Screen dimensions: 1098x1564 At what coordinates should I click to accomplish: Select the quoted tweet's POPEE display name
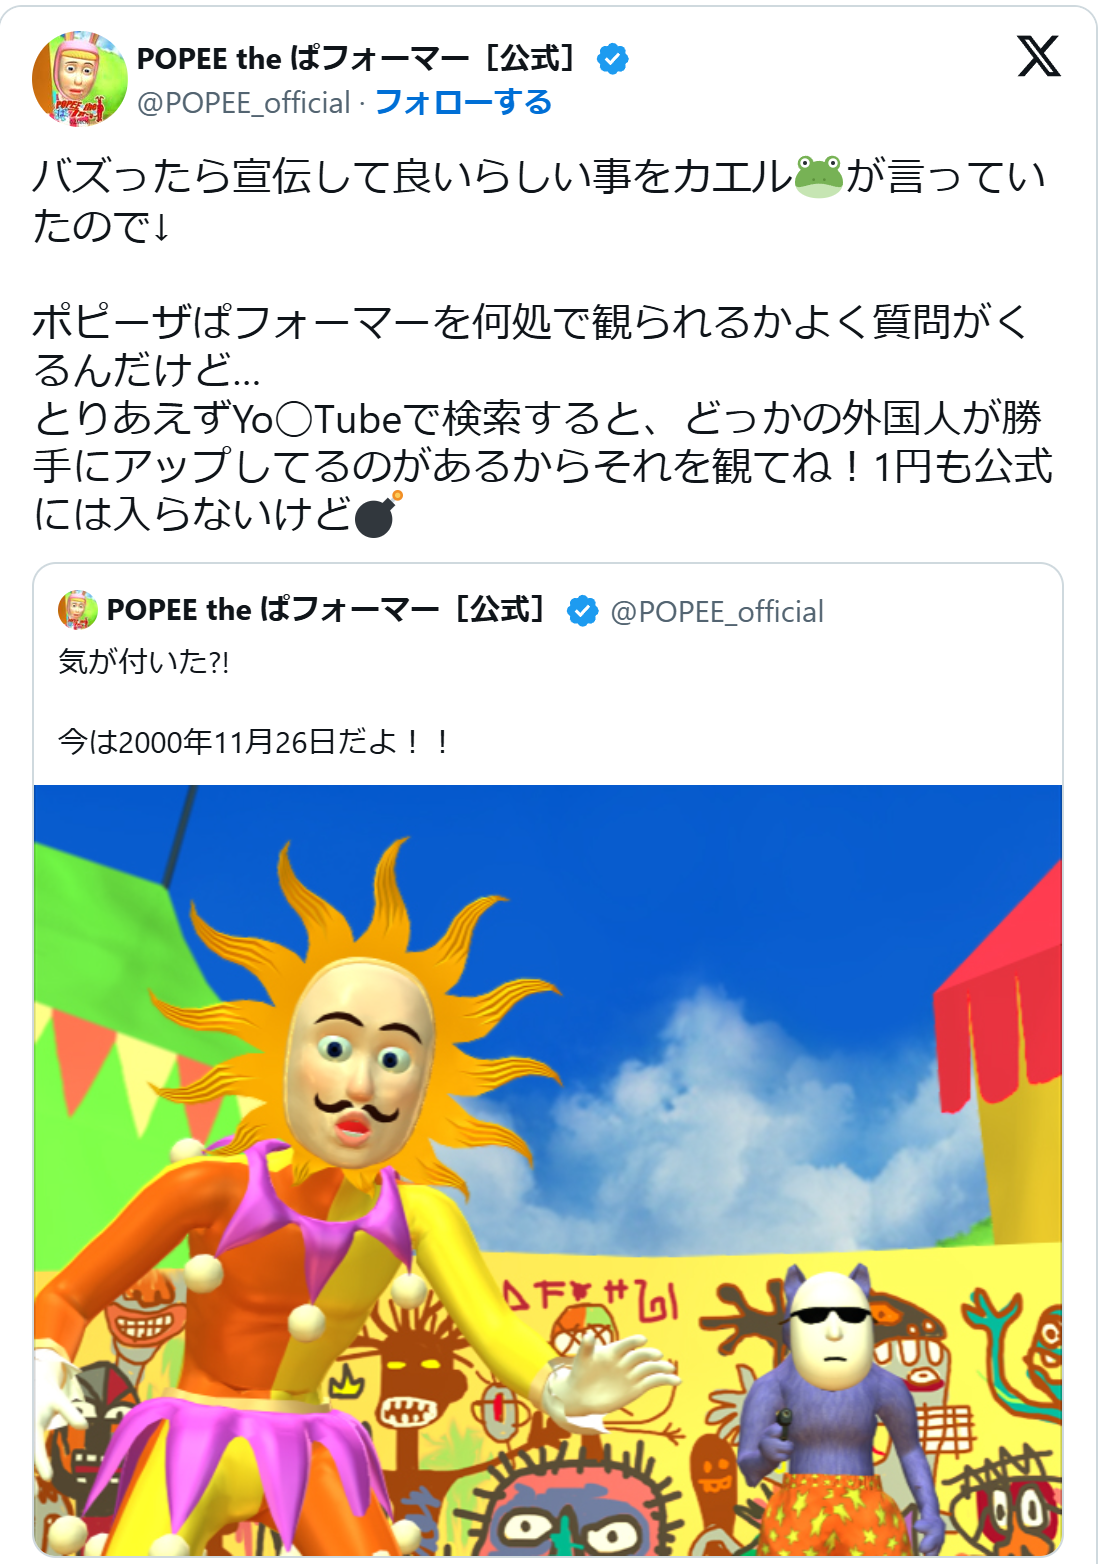326,610
